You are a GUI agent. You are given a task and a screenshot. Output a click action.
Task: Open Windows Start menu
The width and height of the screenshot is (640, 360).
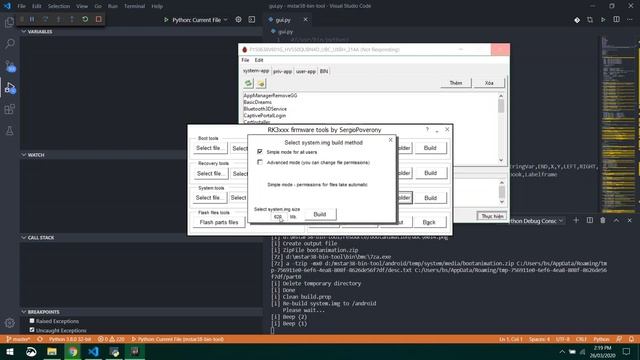pyautogui.click(x=9, y=351)
